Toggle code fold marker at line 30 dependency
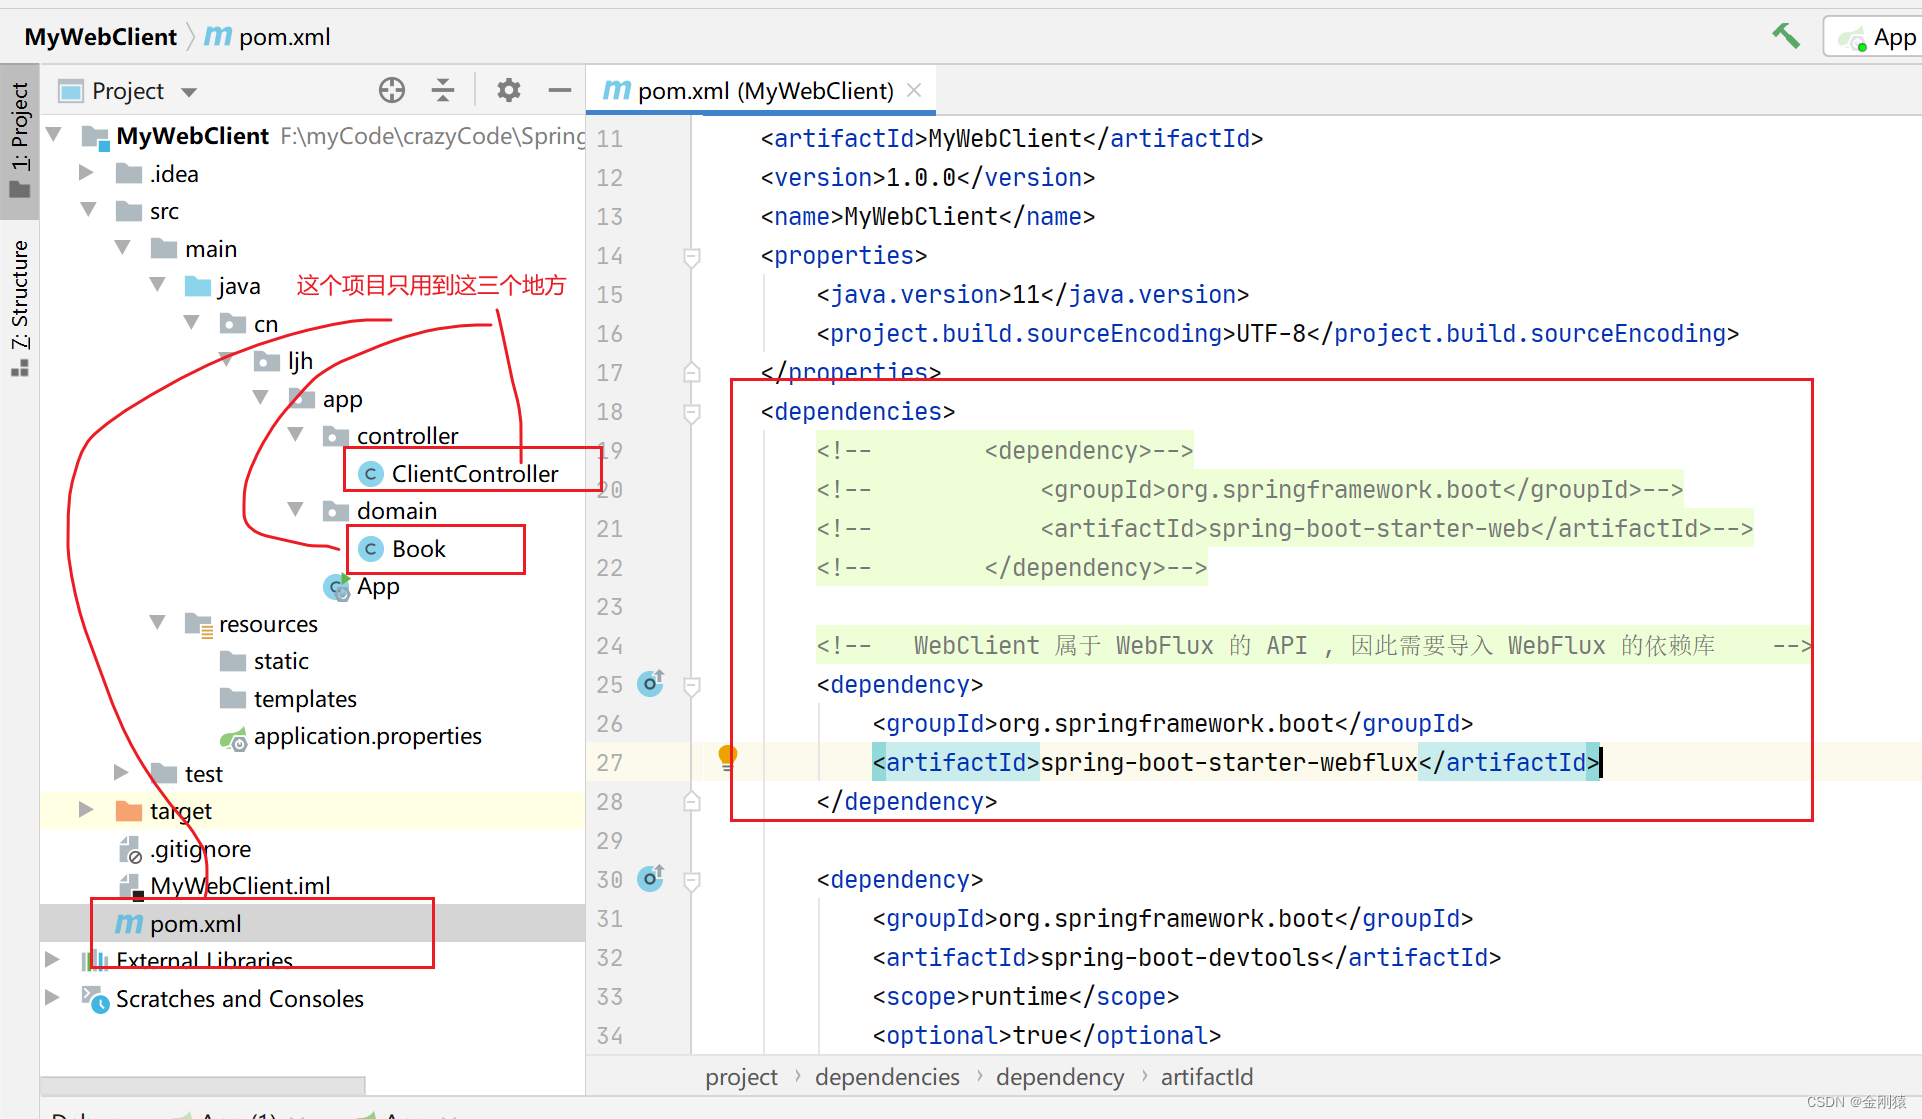 [691, 880]
